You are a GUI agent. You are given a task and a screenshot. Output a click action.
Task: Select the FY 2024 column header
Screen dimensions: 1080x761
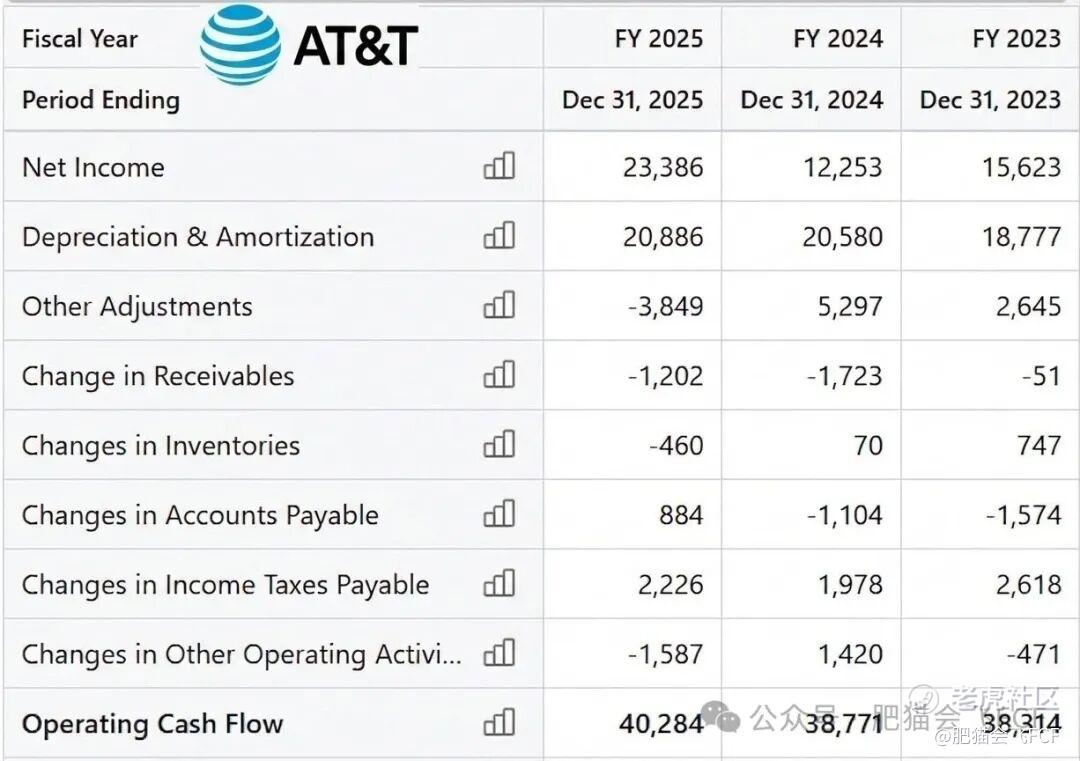[838, 39]
